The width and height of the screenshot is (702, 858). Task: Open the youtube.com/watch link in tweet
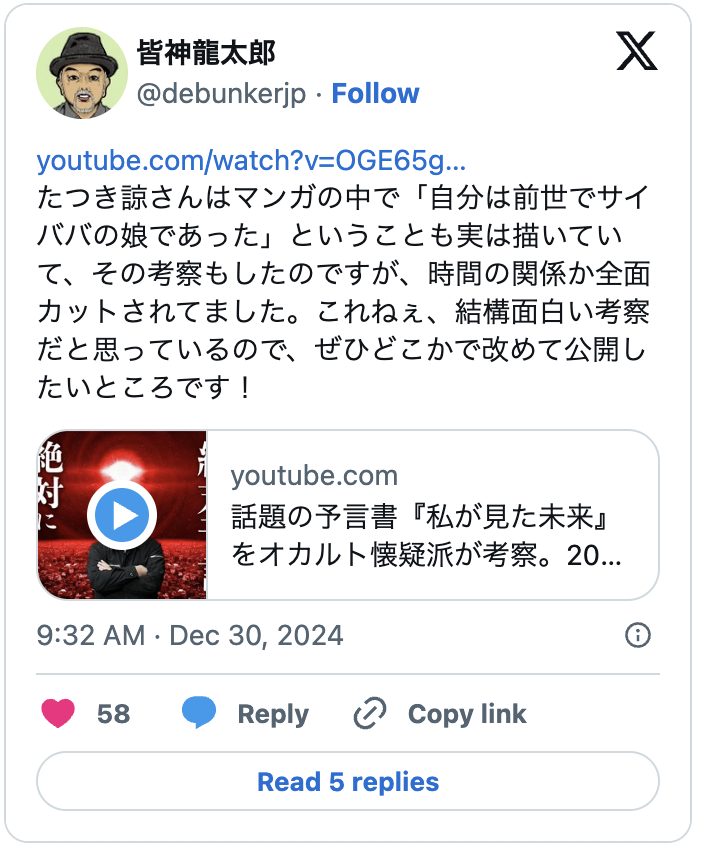point(251,162)
